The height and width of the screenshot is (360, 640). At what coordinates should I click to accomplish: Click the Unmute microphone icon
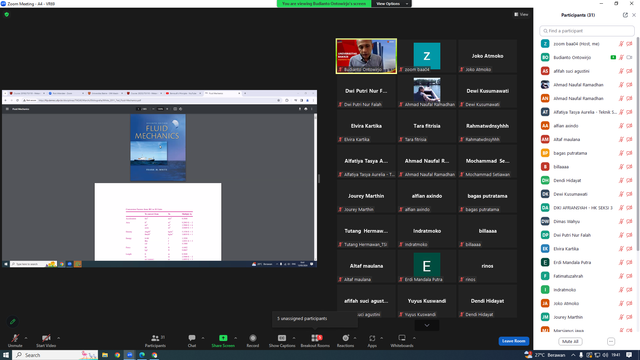click(x=15, y=338)
